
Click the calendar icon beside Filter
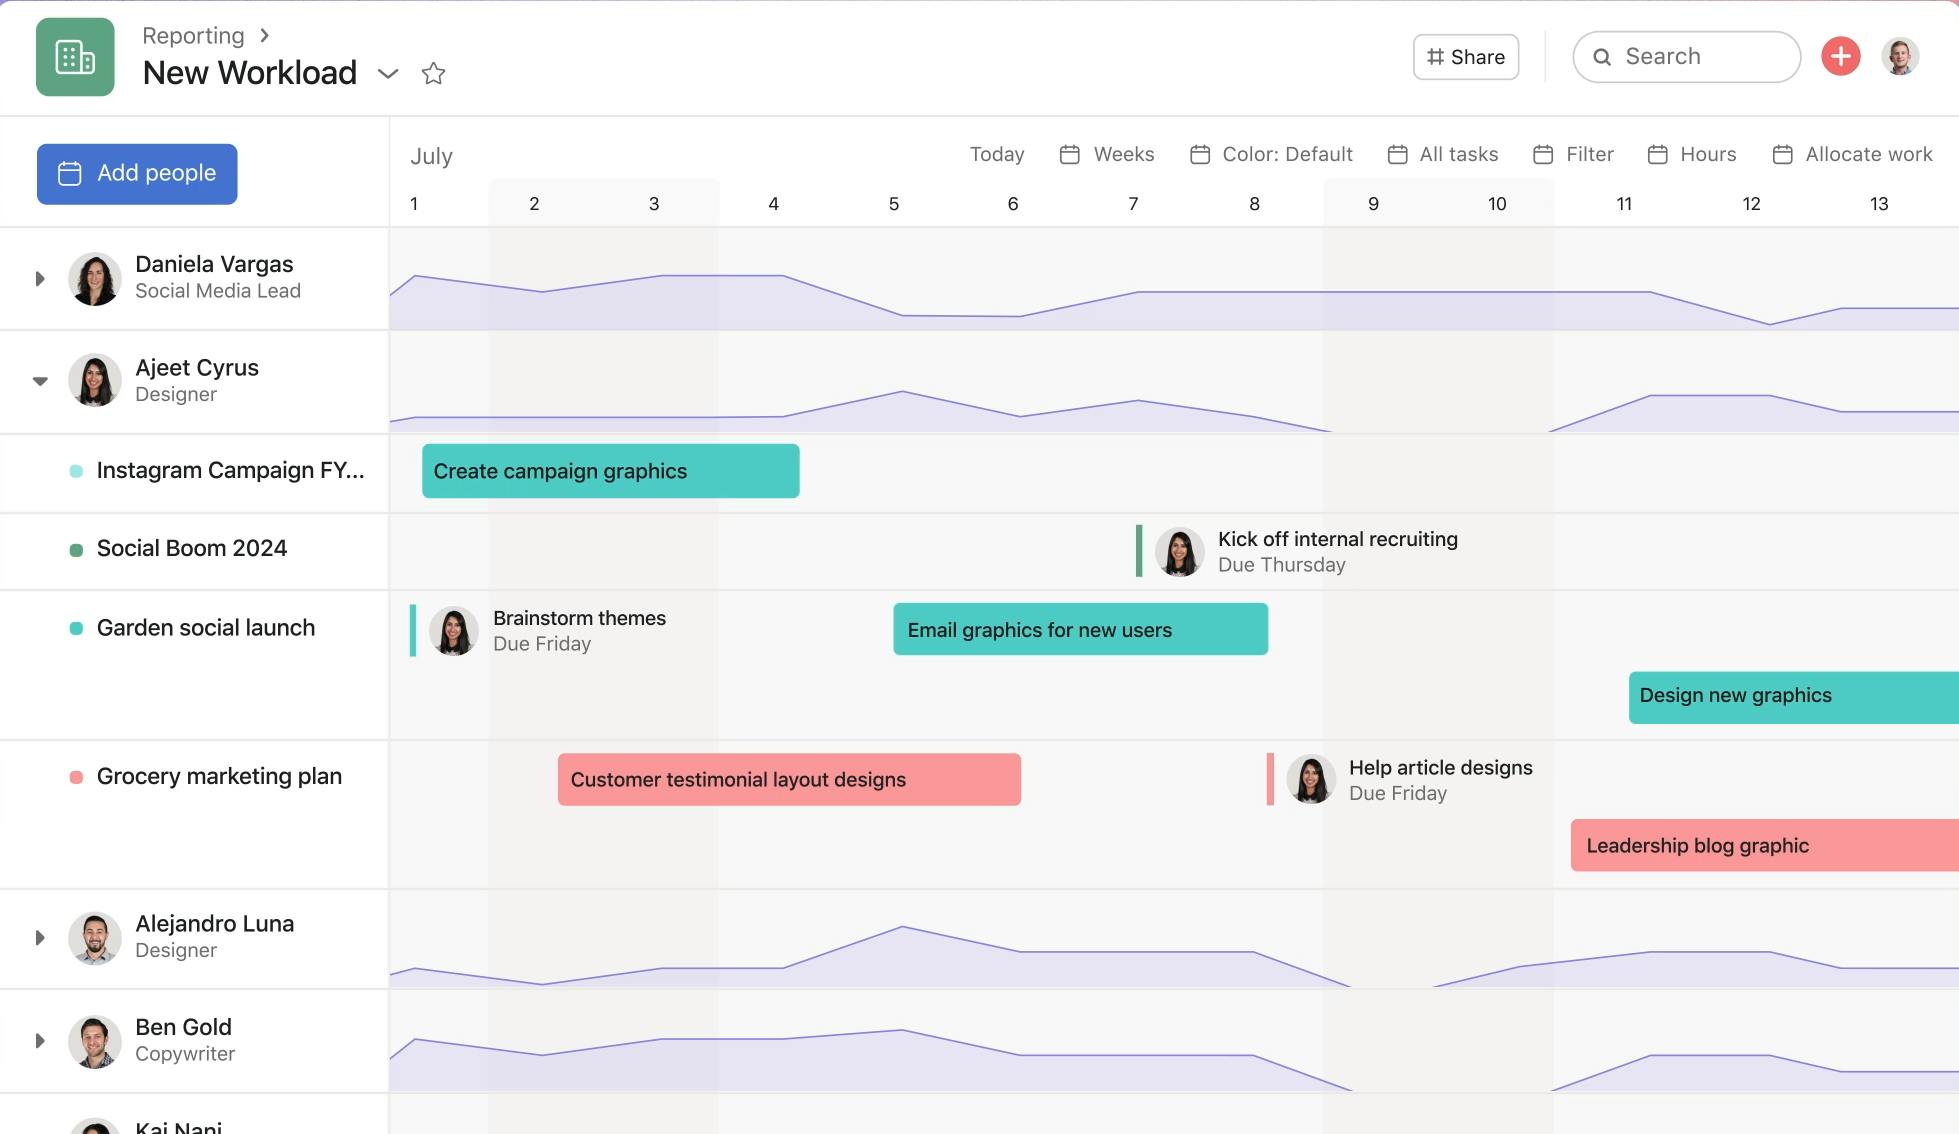pyautogui.click(x=1541, y=154)
